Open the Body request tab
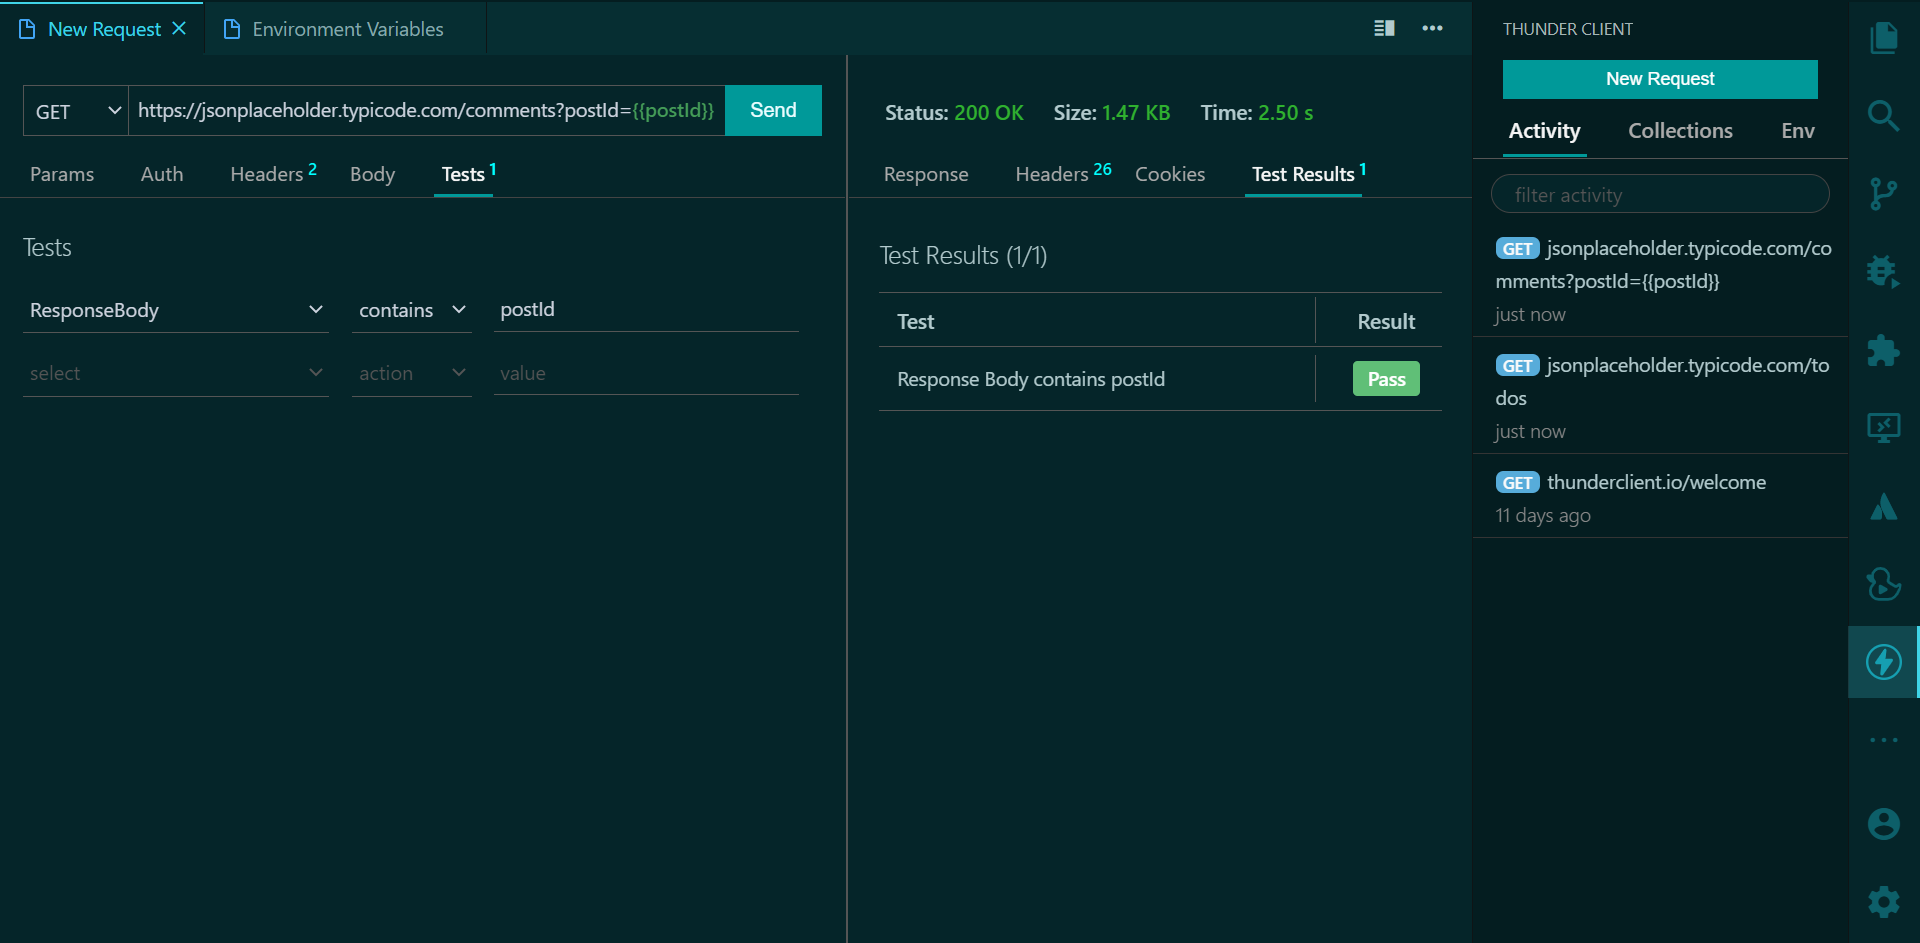1920x943 pixels. pos(372,174)
